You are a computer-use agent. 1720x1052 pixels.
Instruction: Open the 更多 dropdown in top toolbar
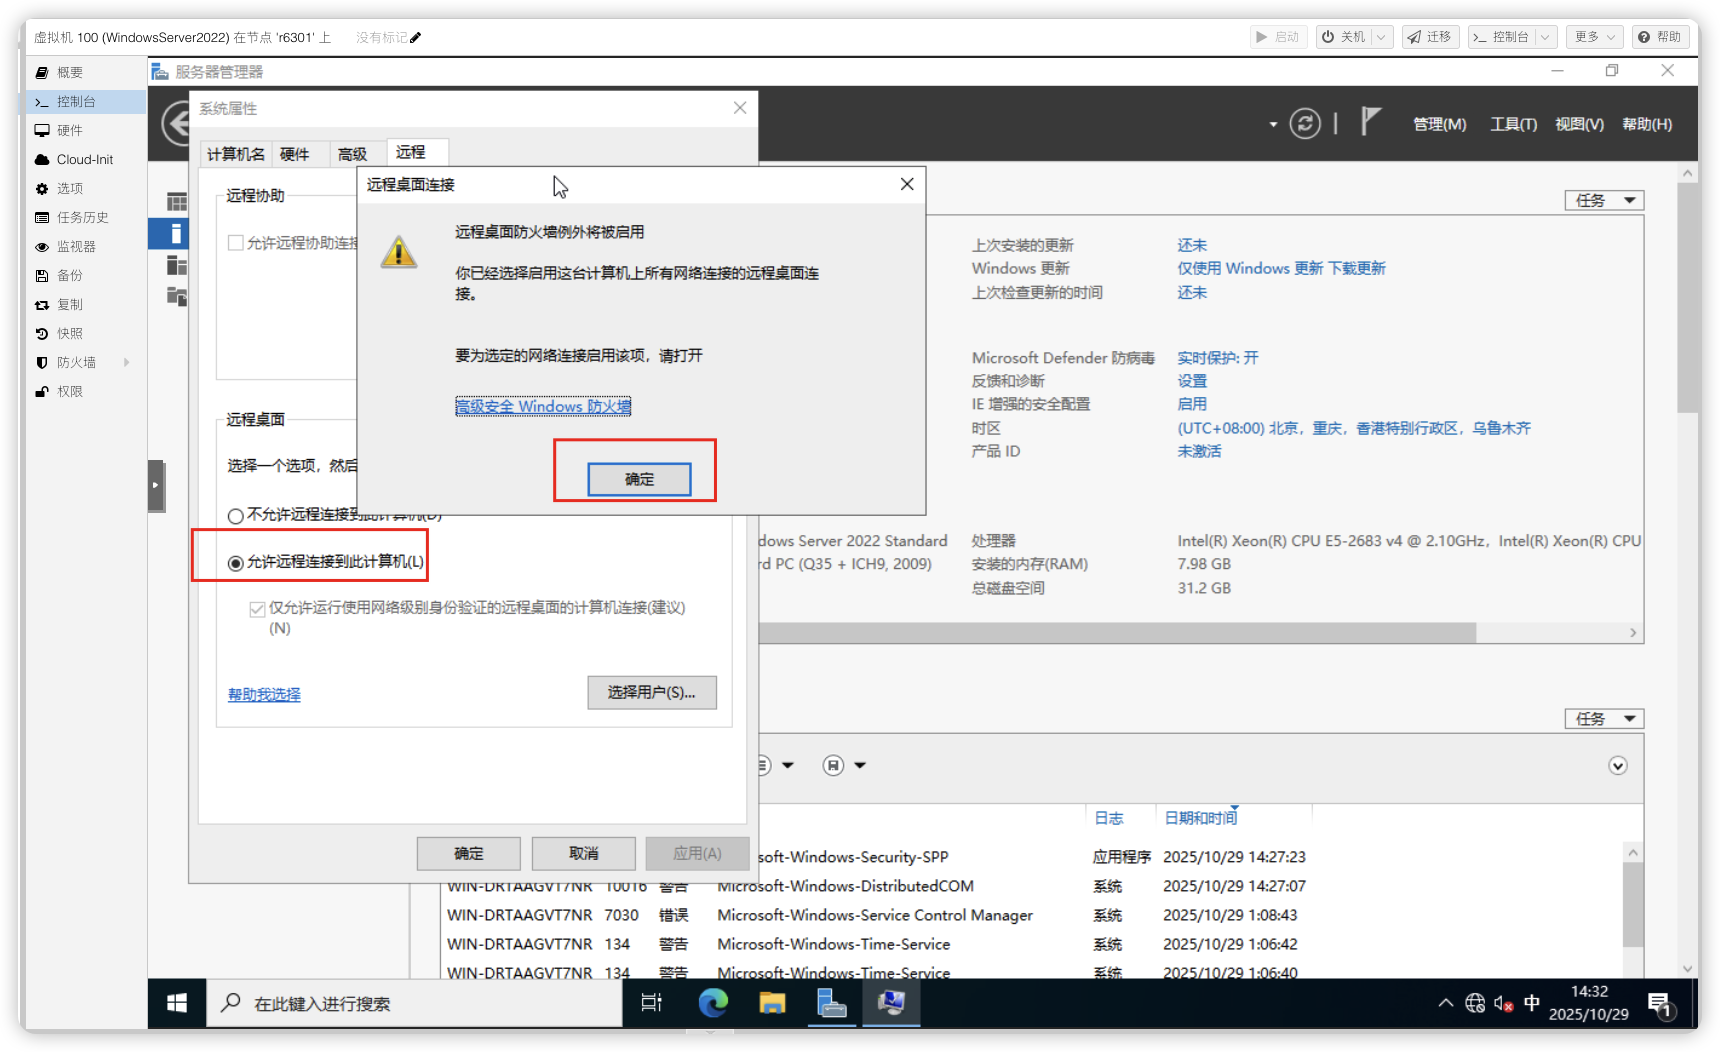coord(1594,37)
